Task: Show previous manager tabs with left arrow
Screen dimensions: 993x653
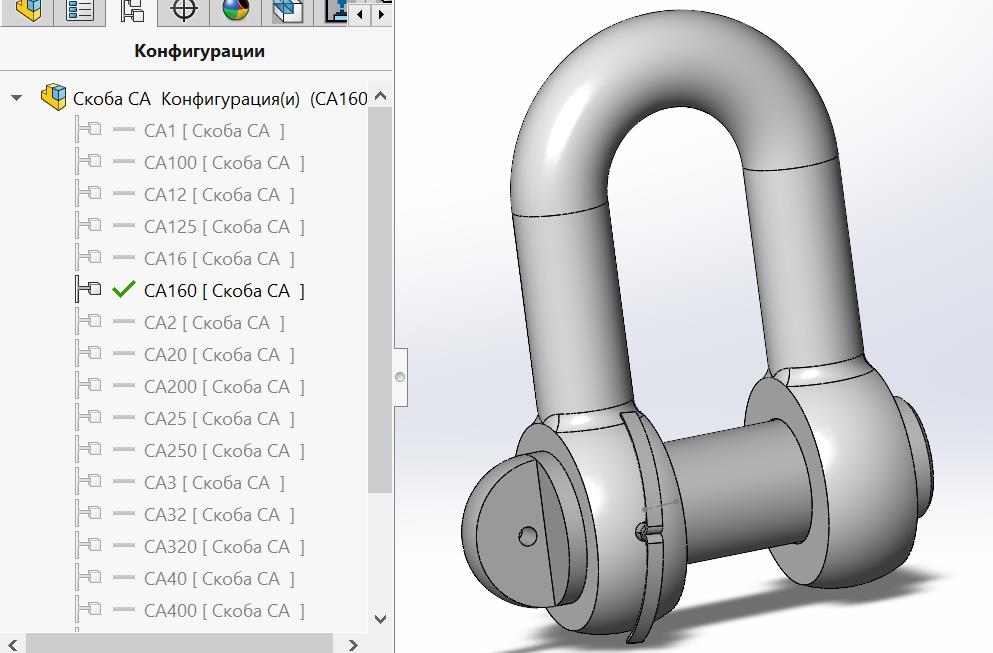Action: tap(360, 14)
